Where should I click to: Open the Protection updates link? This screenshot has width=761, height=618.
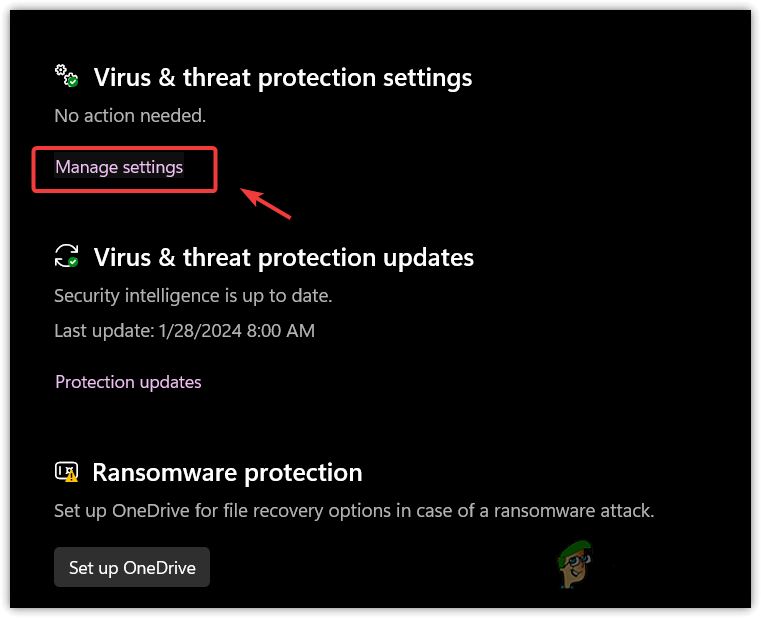(x=128, y=382)
